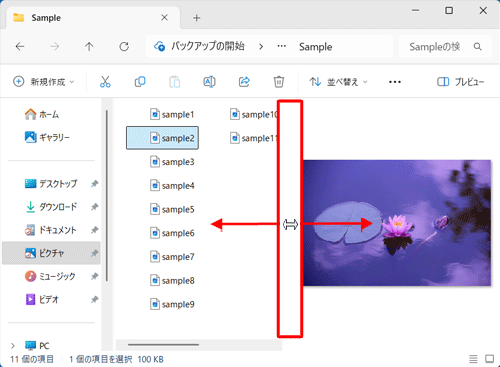Select file sample9
Screen dimensions: 500x367
click(x=172, y=304)
